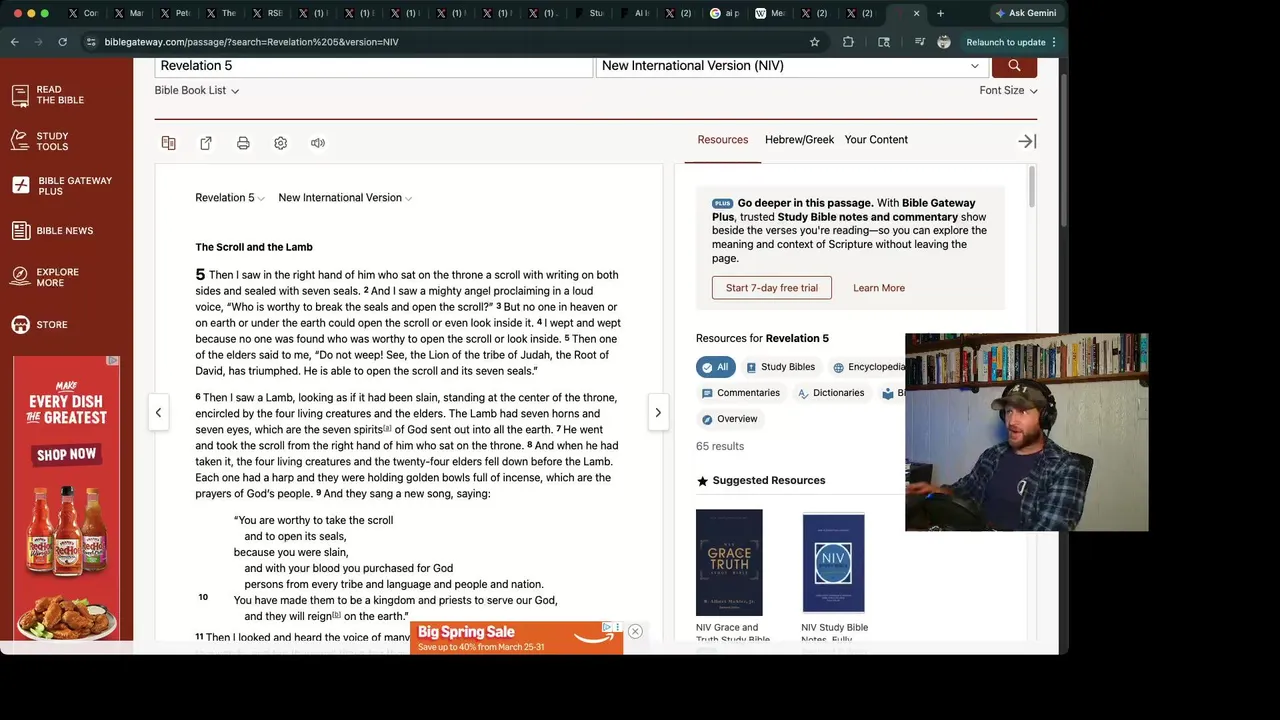Switch to the Resources tab

point(723,140)
